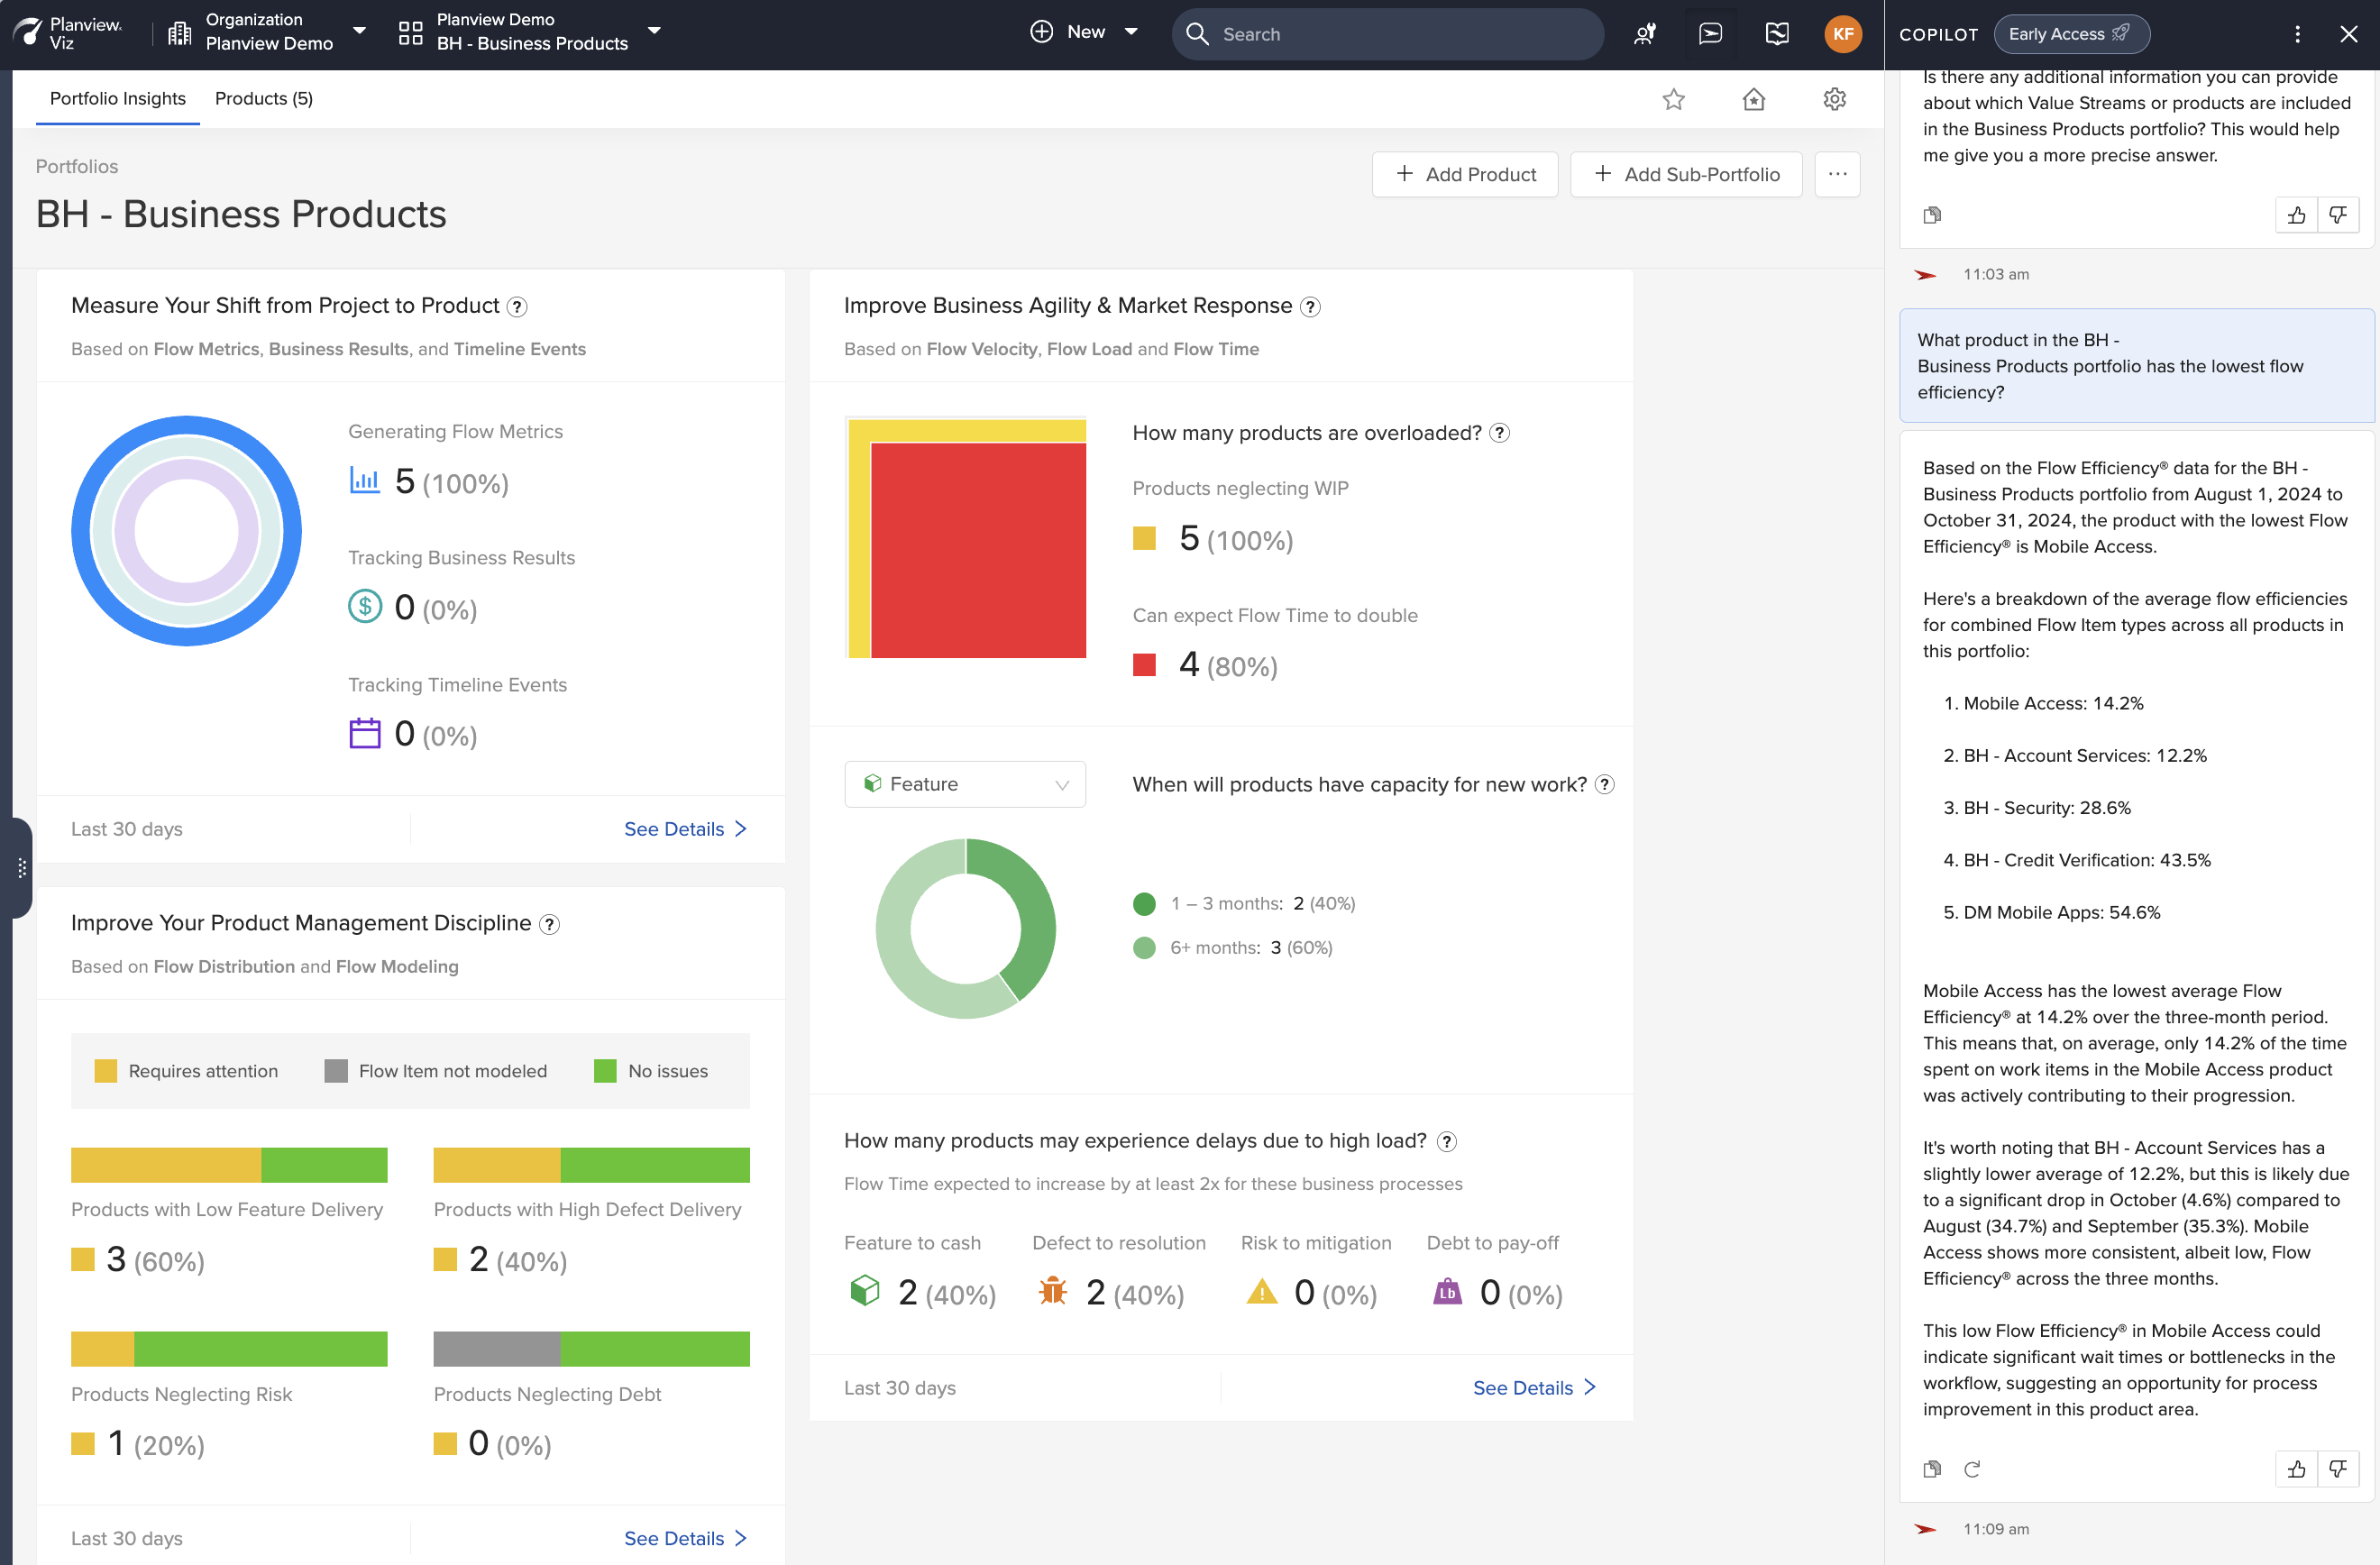The height and width of the screenshot is (1565, 2380).
Task: Click the red Flow Time treemap block
Action: [978, 550]
